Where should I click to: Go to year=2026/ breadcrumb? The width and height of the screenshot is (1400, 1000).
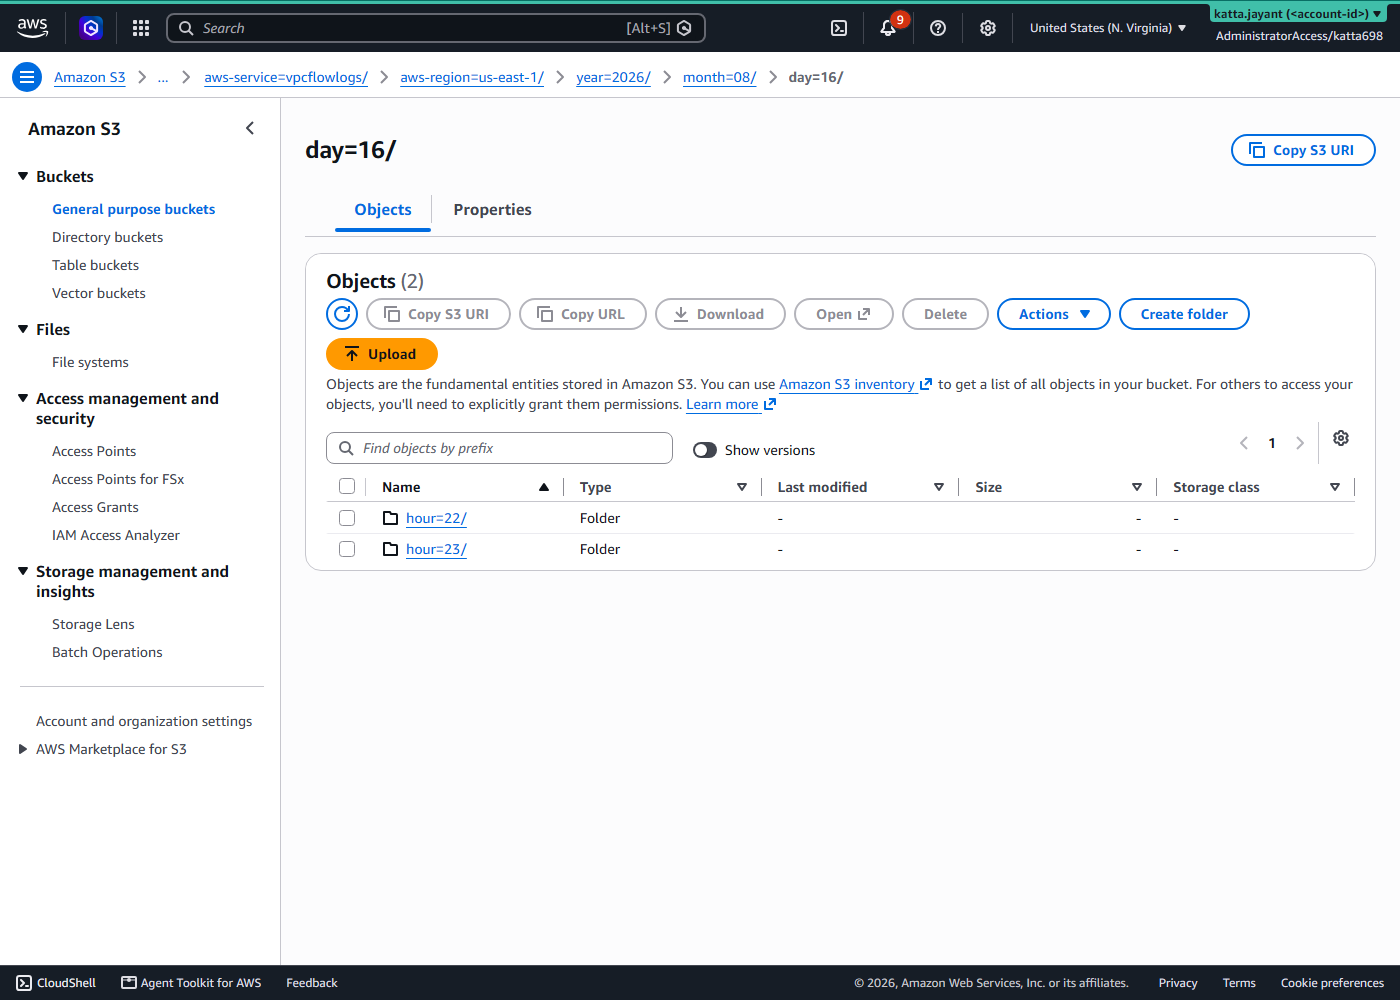click(613, 77)
